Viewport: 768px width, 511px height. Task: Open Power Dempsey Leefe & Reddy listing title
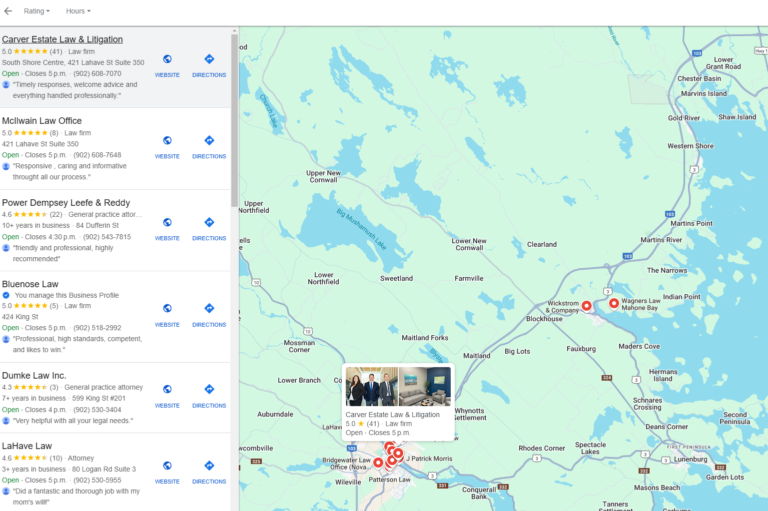[x=66, y=202]
